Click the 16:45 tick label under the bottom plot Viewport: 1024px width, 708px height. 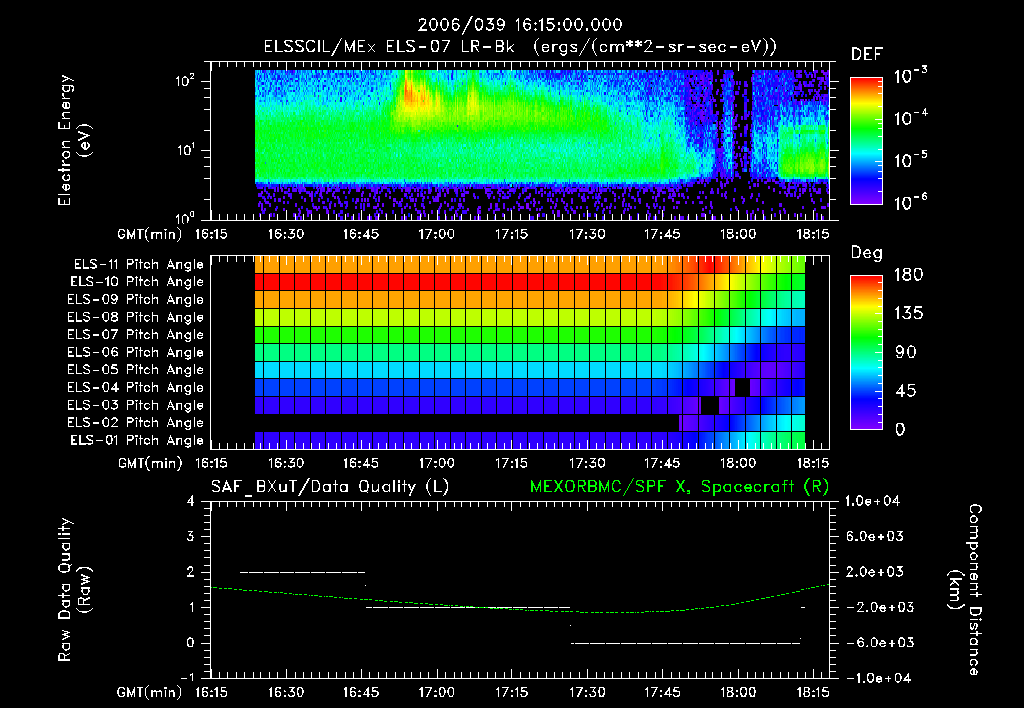(x=361, y=692)
